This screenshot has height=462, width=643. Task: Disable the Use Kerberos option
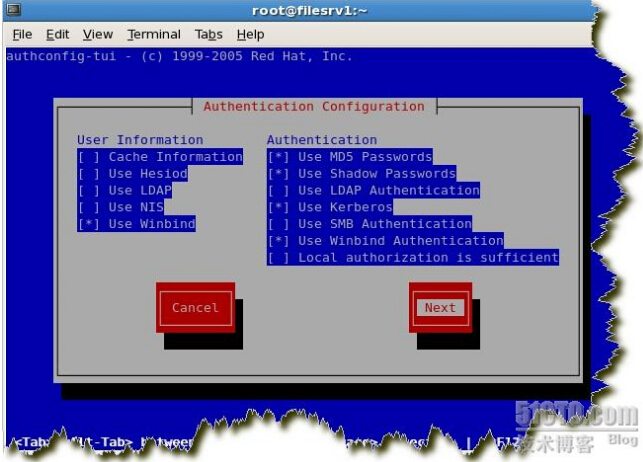[330, 207]
